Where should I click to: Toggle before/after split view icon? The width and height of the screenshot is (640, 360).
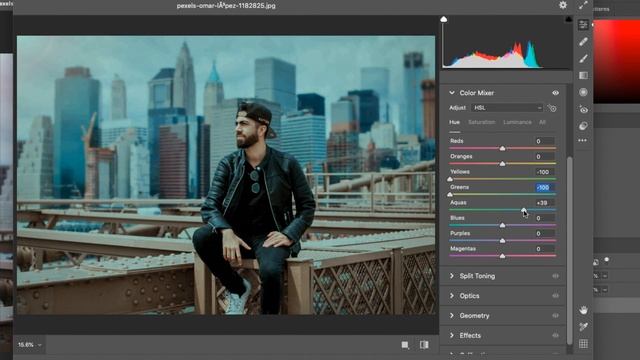(424, 345)
